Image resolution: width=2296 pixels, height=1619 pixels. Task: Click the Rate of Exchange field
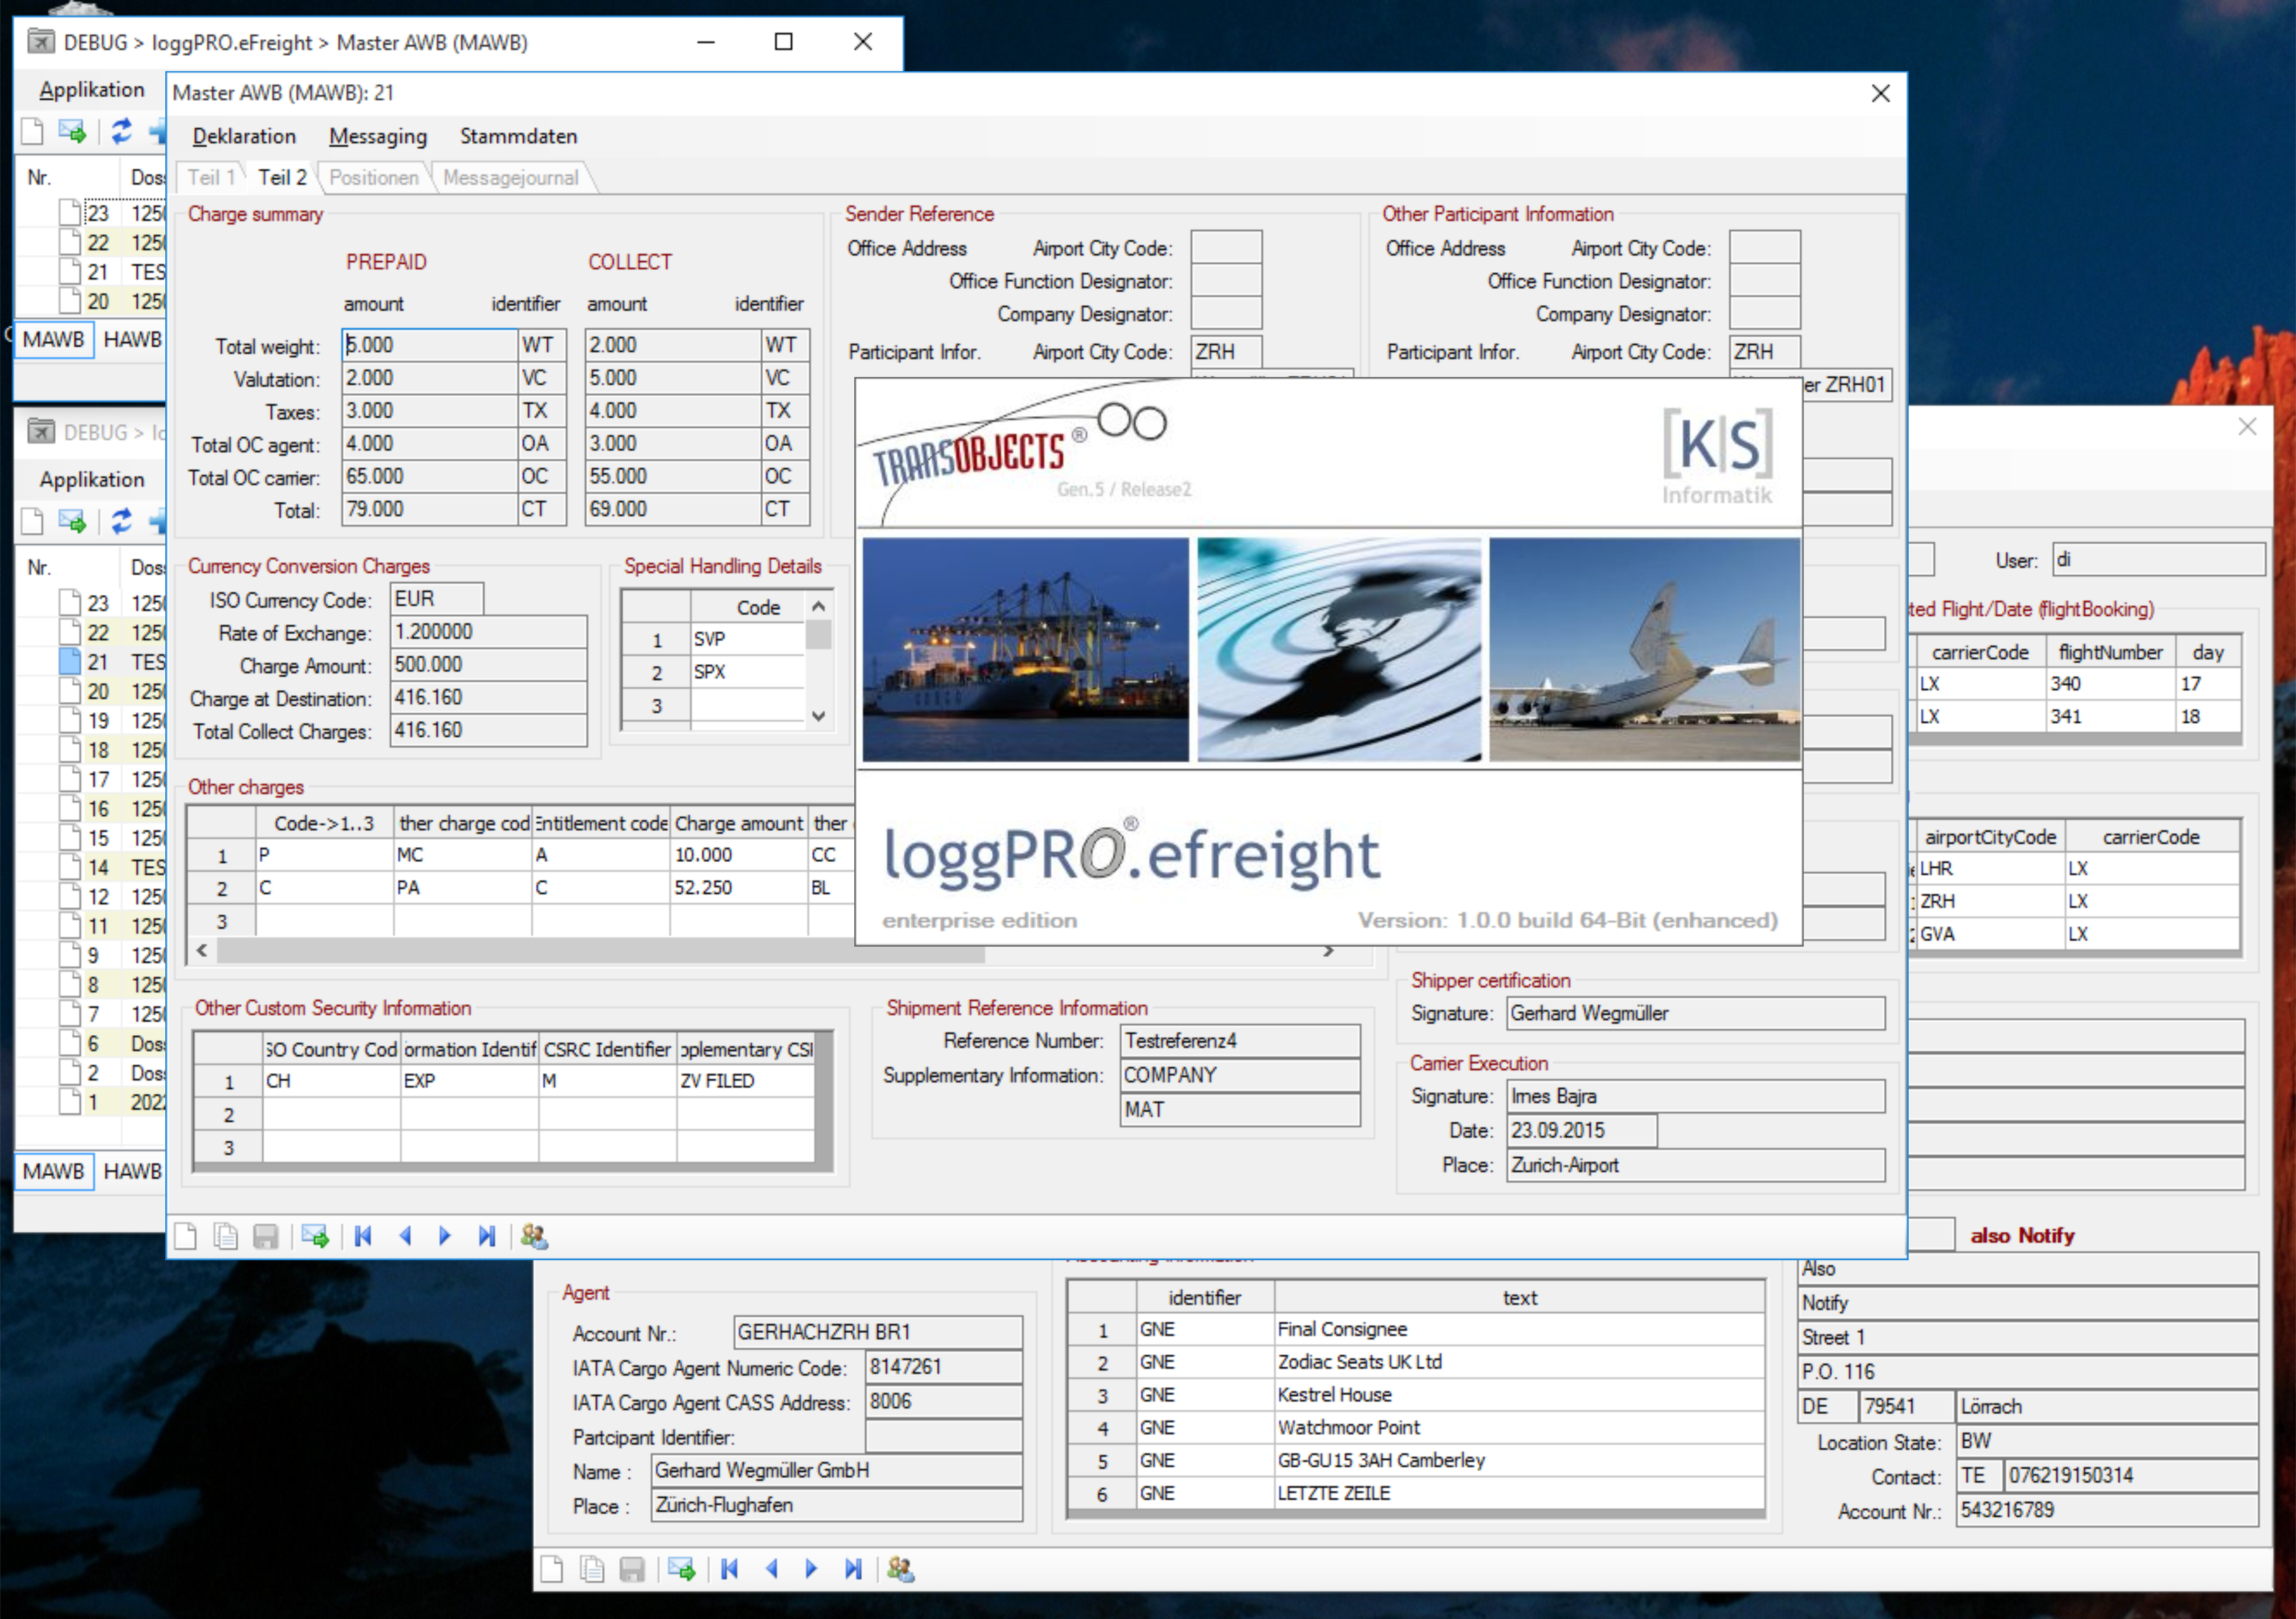click(488, 632)
